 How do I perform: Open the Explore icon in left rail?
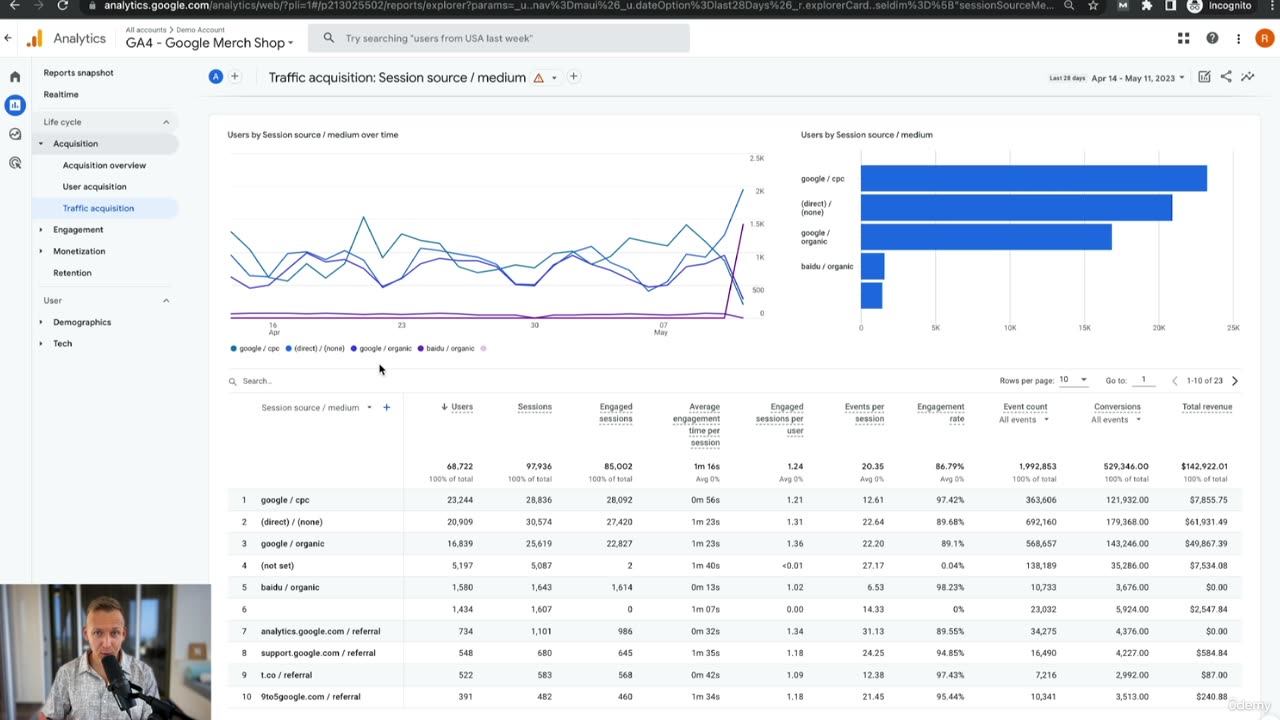tap(15, 134)
